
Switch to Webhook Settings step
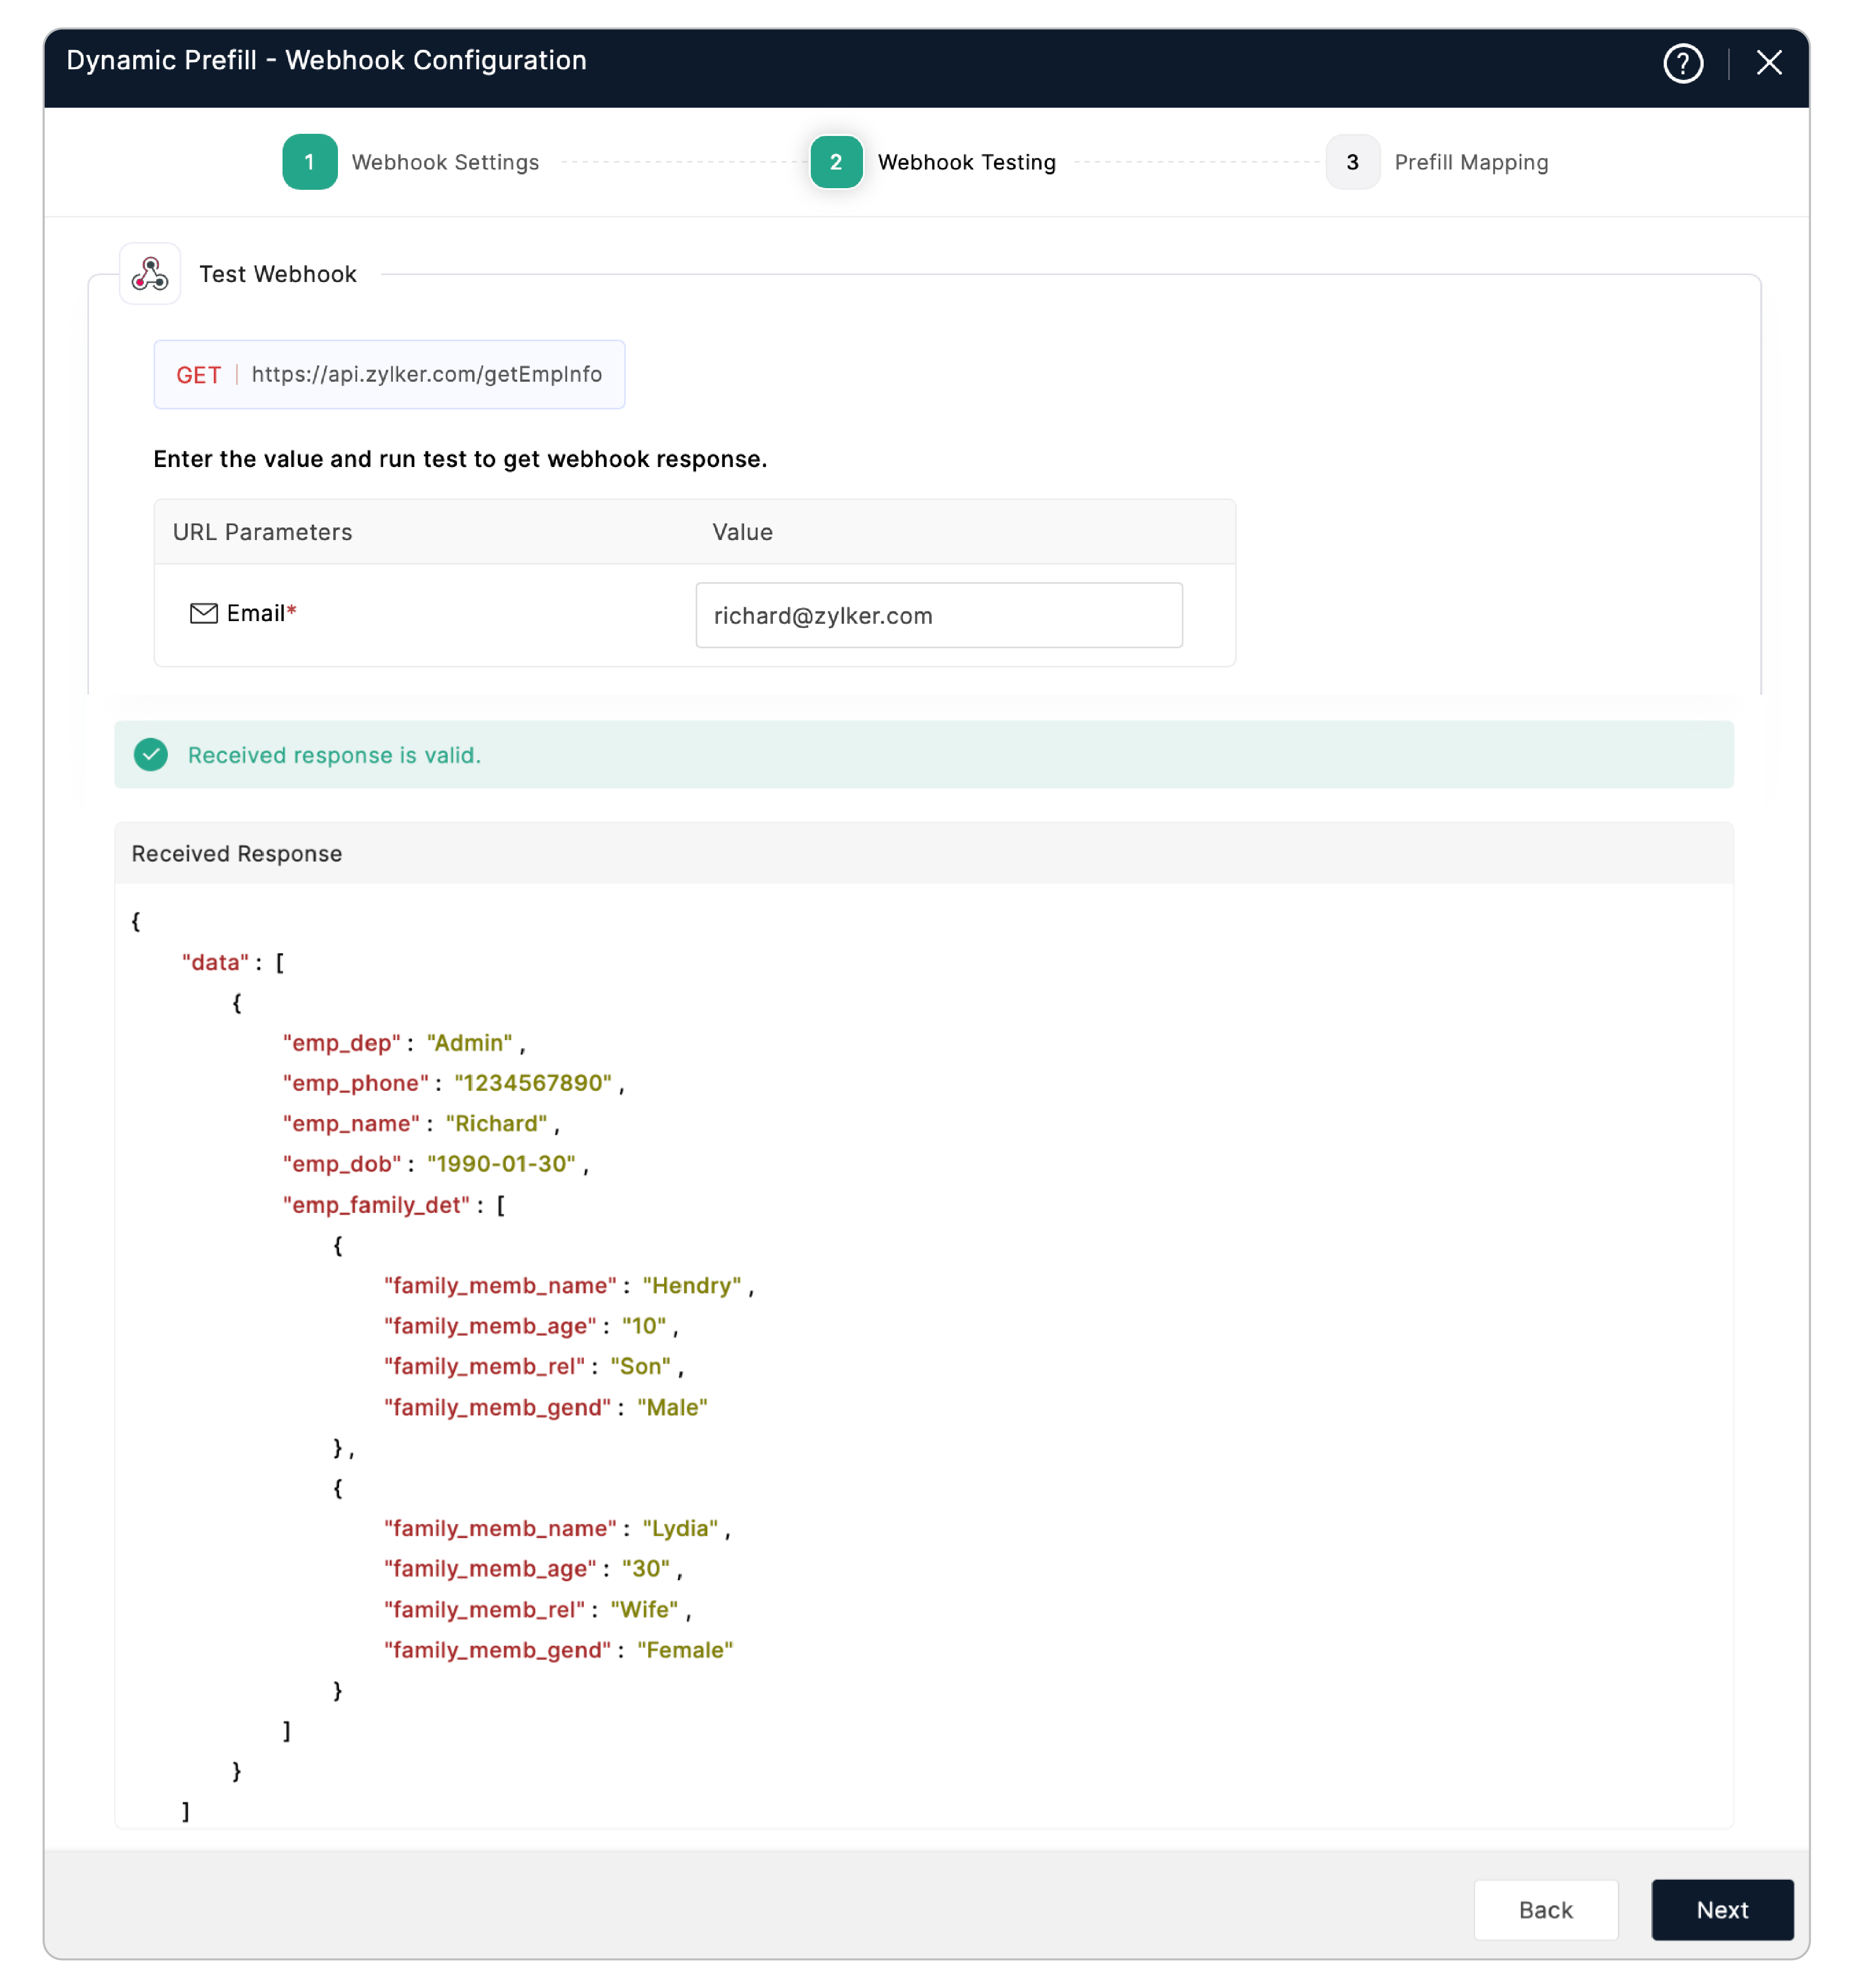(445, 162)
